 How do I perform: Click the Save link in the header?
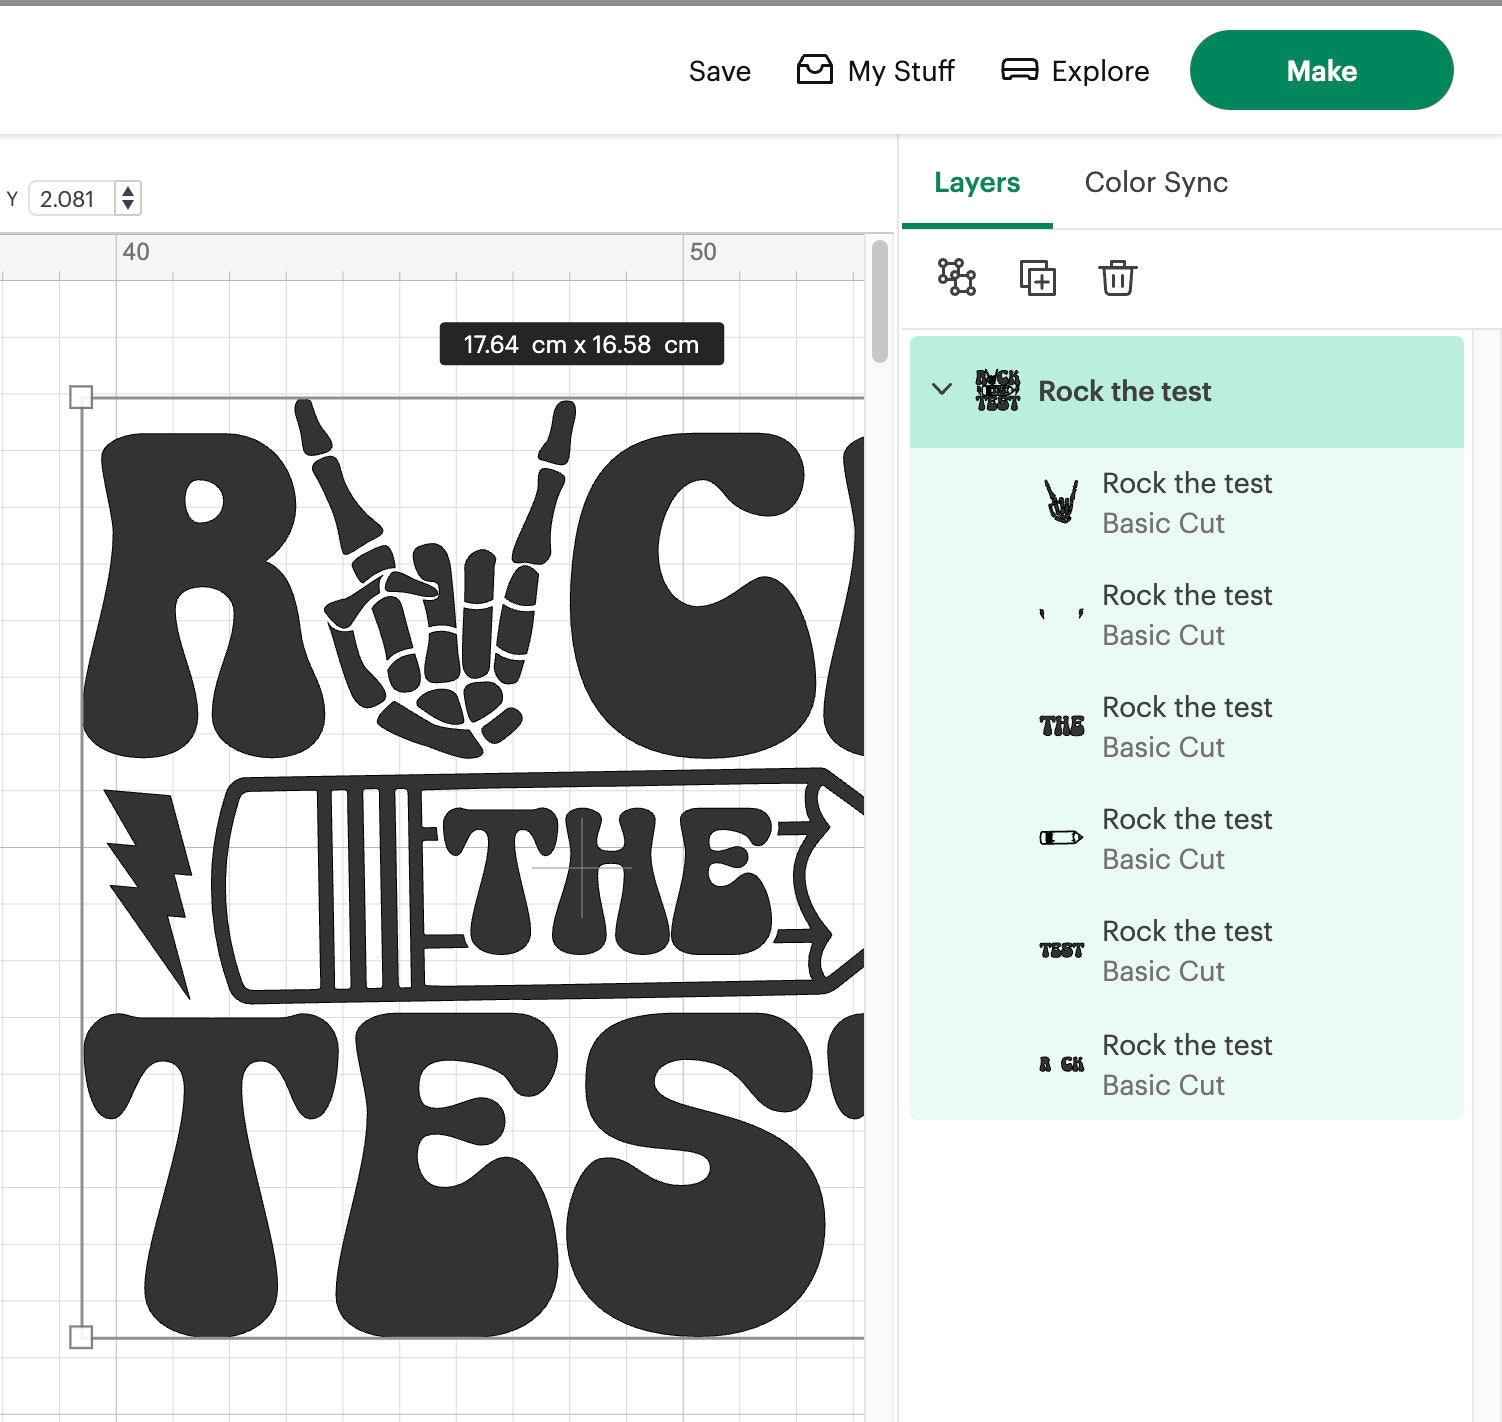[x=719, y=70]
